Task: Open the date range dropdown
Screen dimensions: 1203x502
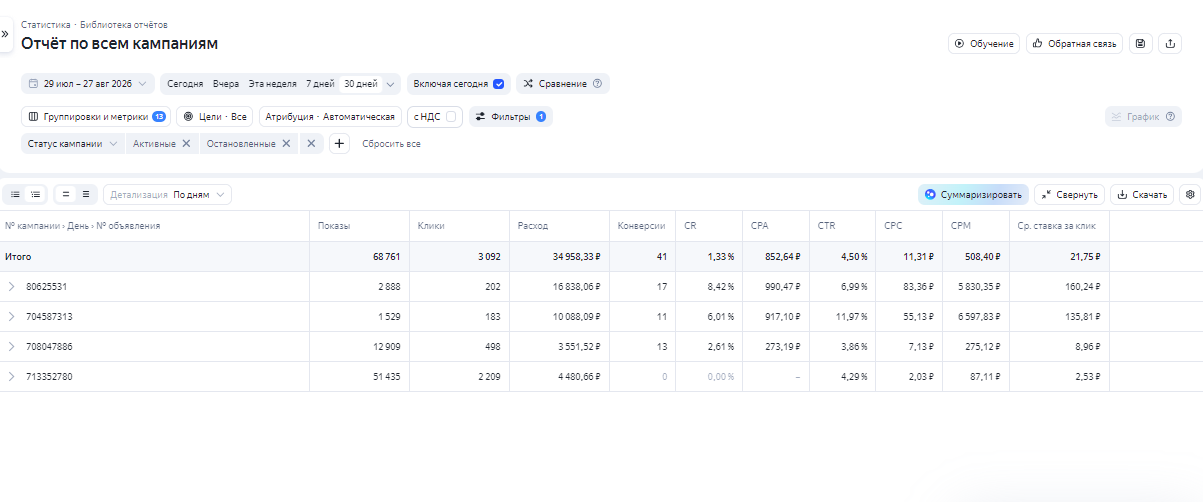Action: [88, 84]
